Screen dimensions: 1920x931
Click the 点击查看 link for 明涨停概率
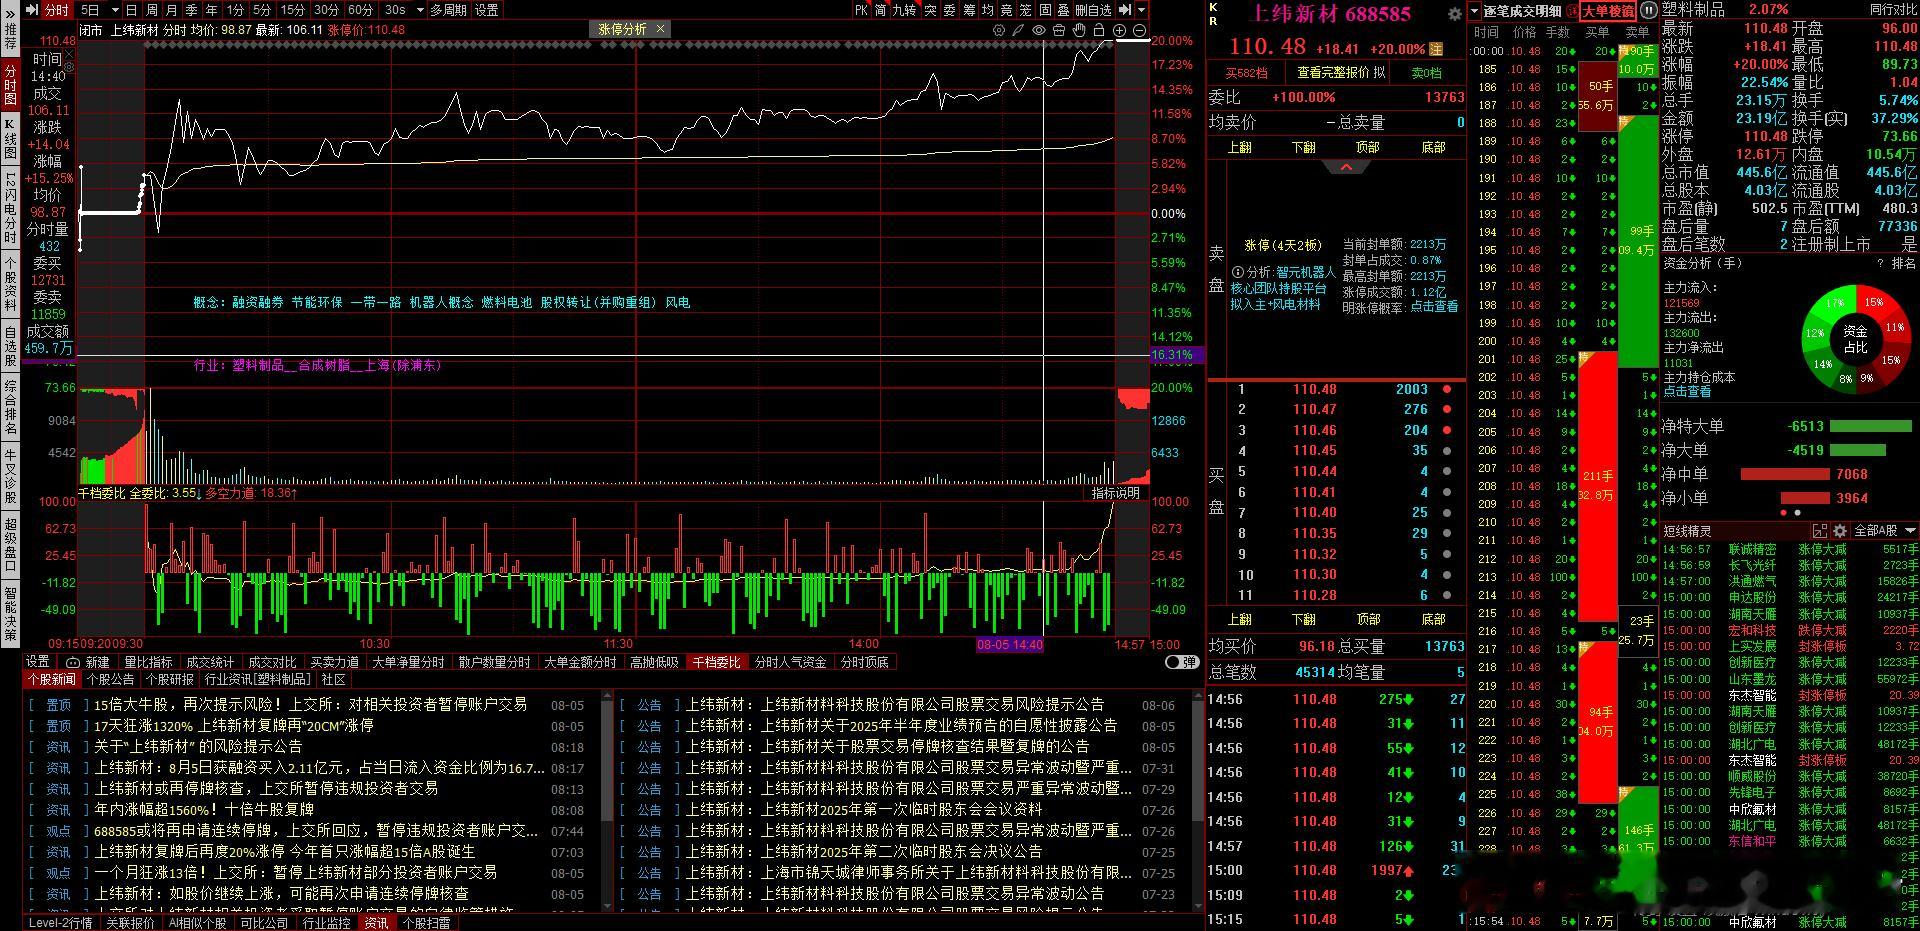(1435, 307)
